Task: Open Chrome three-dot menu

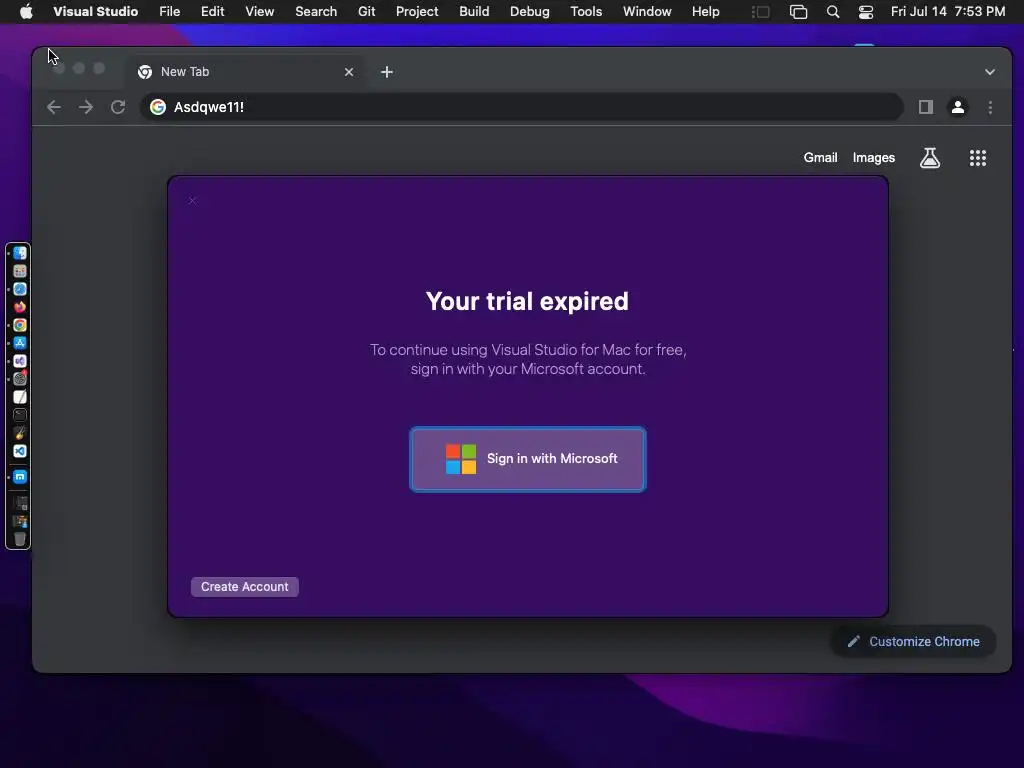Action: click(990, 107)
